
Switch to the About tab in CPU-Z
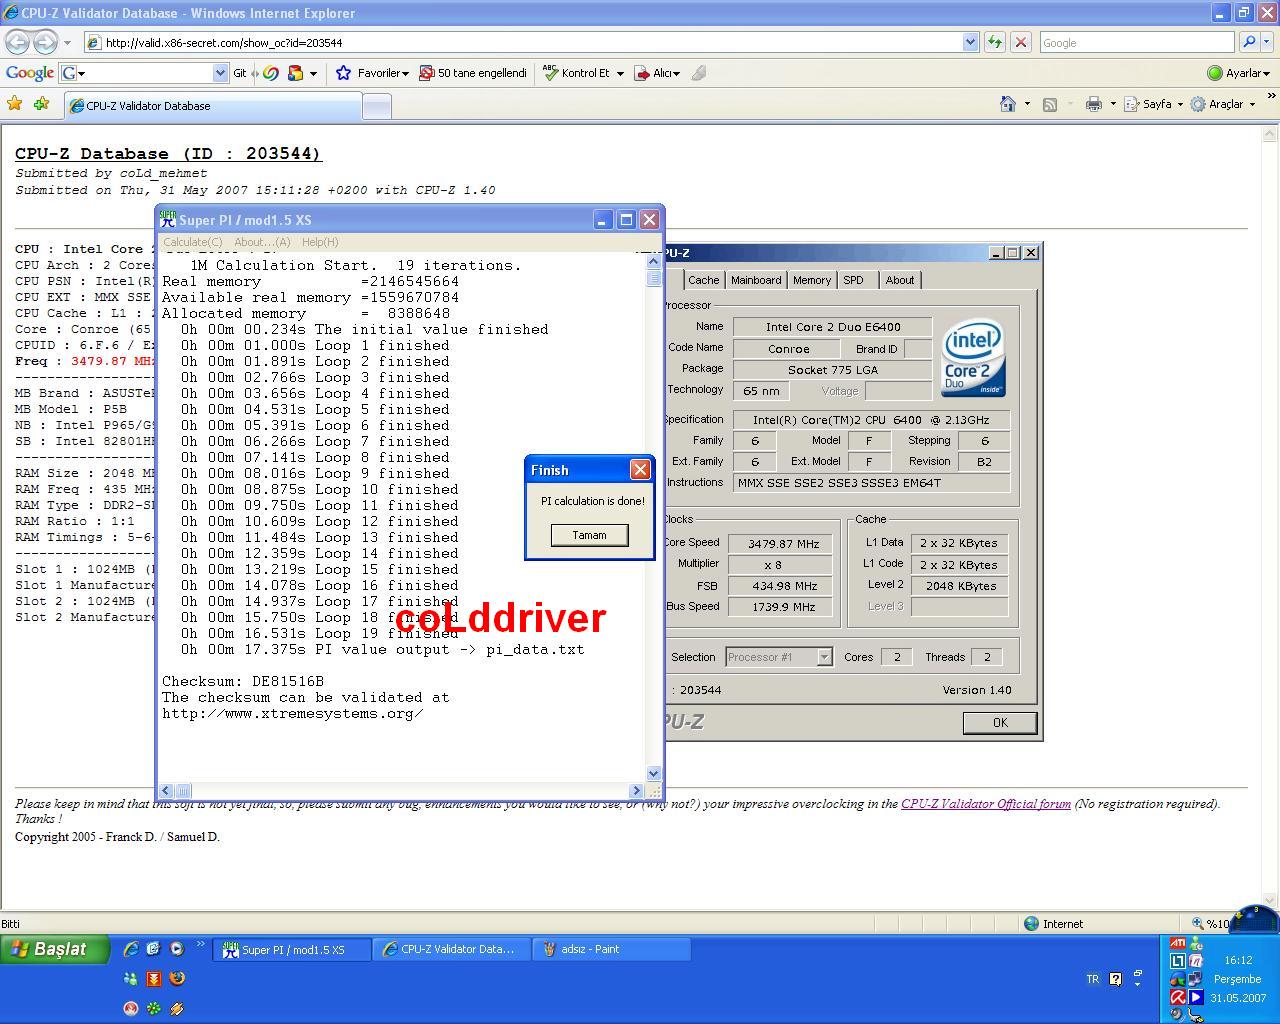pyautogui.click(x=900, y=280)
